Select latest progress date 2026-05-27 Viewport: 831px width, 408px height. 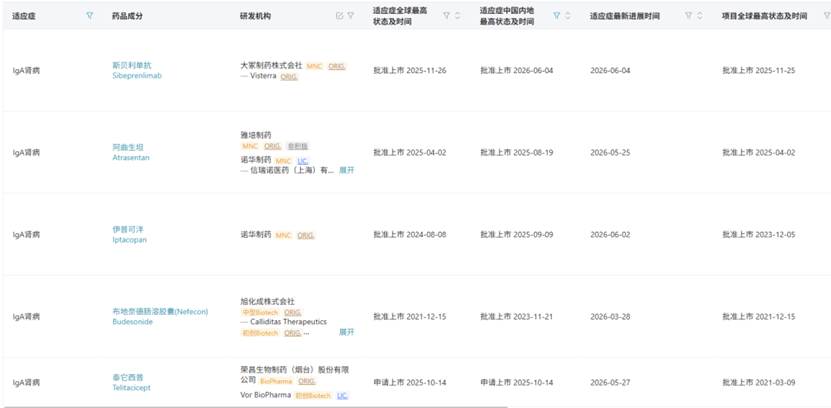pos(611,383)
